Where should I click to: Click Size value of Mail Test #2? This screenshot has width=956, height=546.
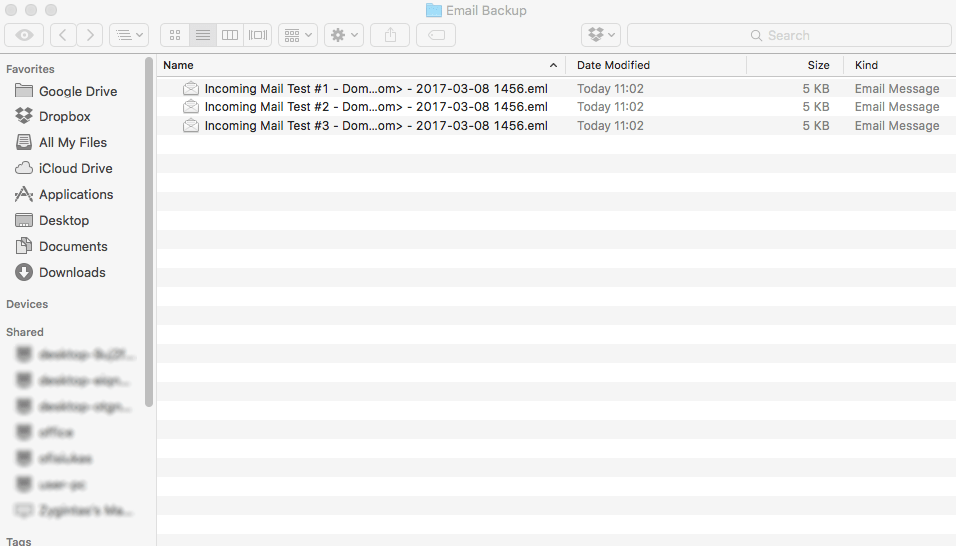point(816,107)
